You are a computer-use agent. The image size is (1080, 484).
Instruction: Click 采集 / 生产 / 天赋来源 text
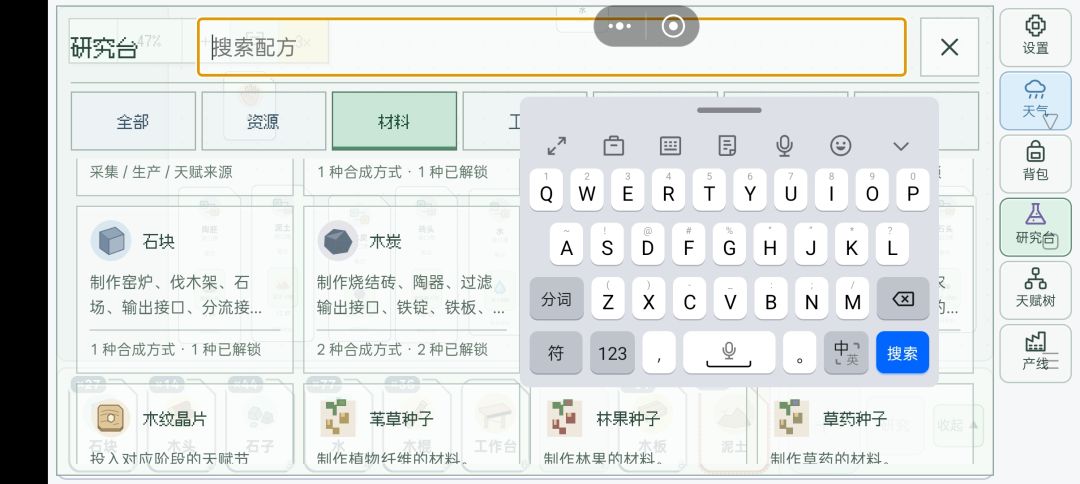coord(160,172)
